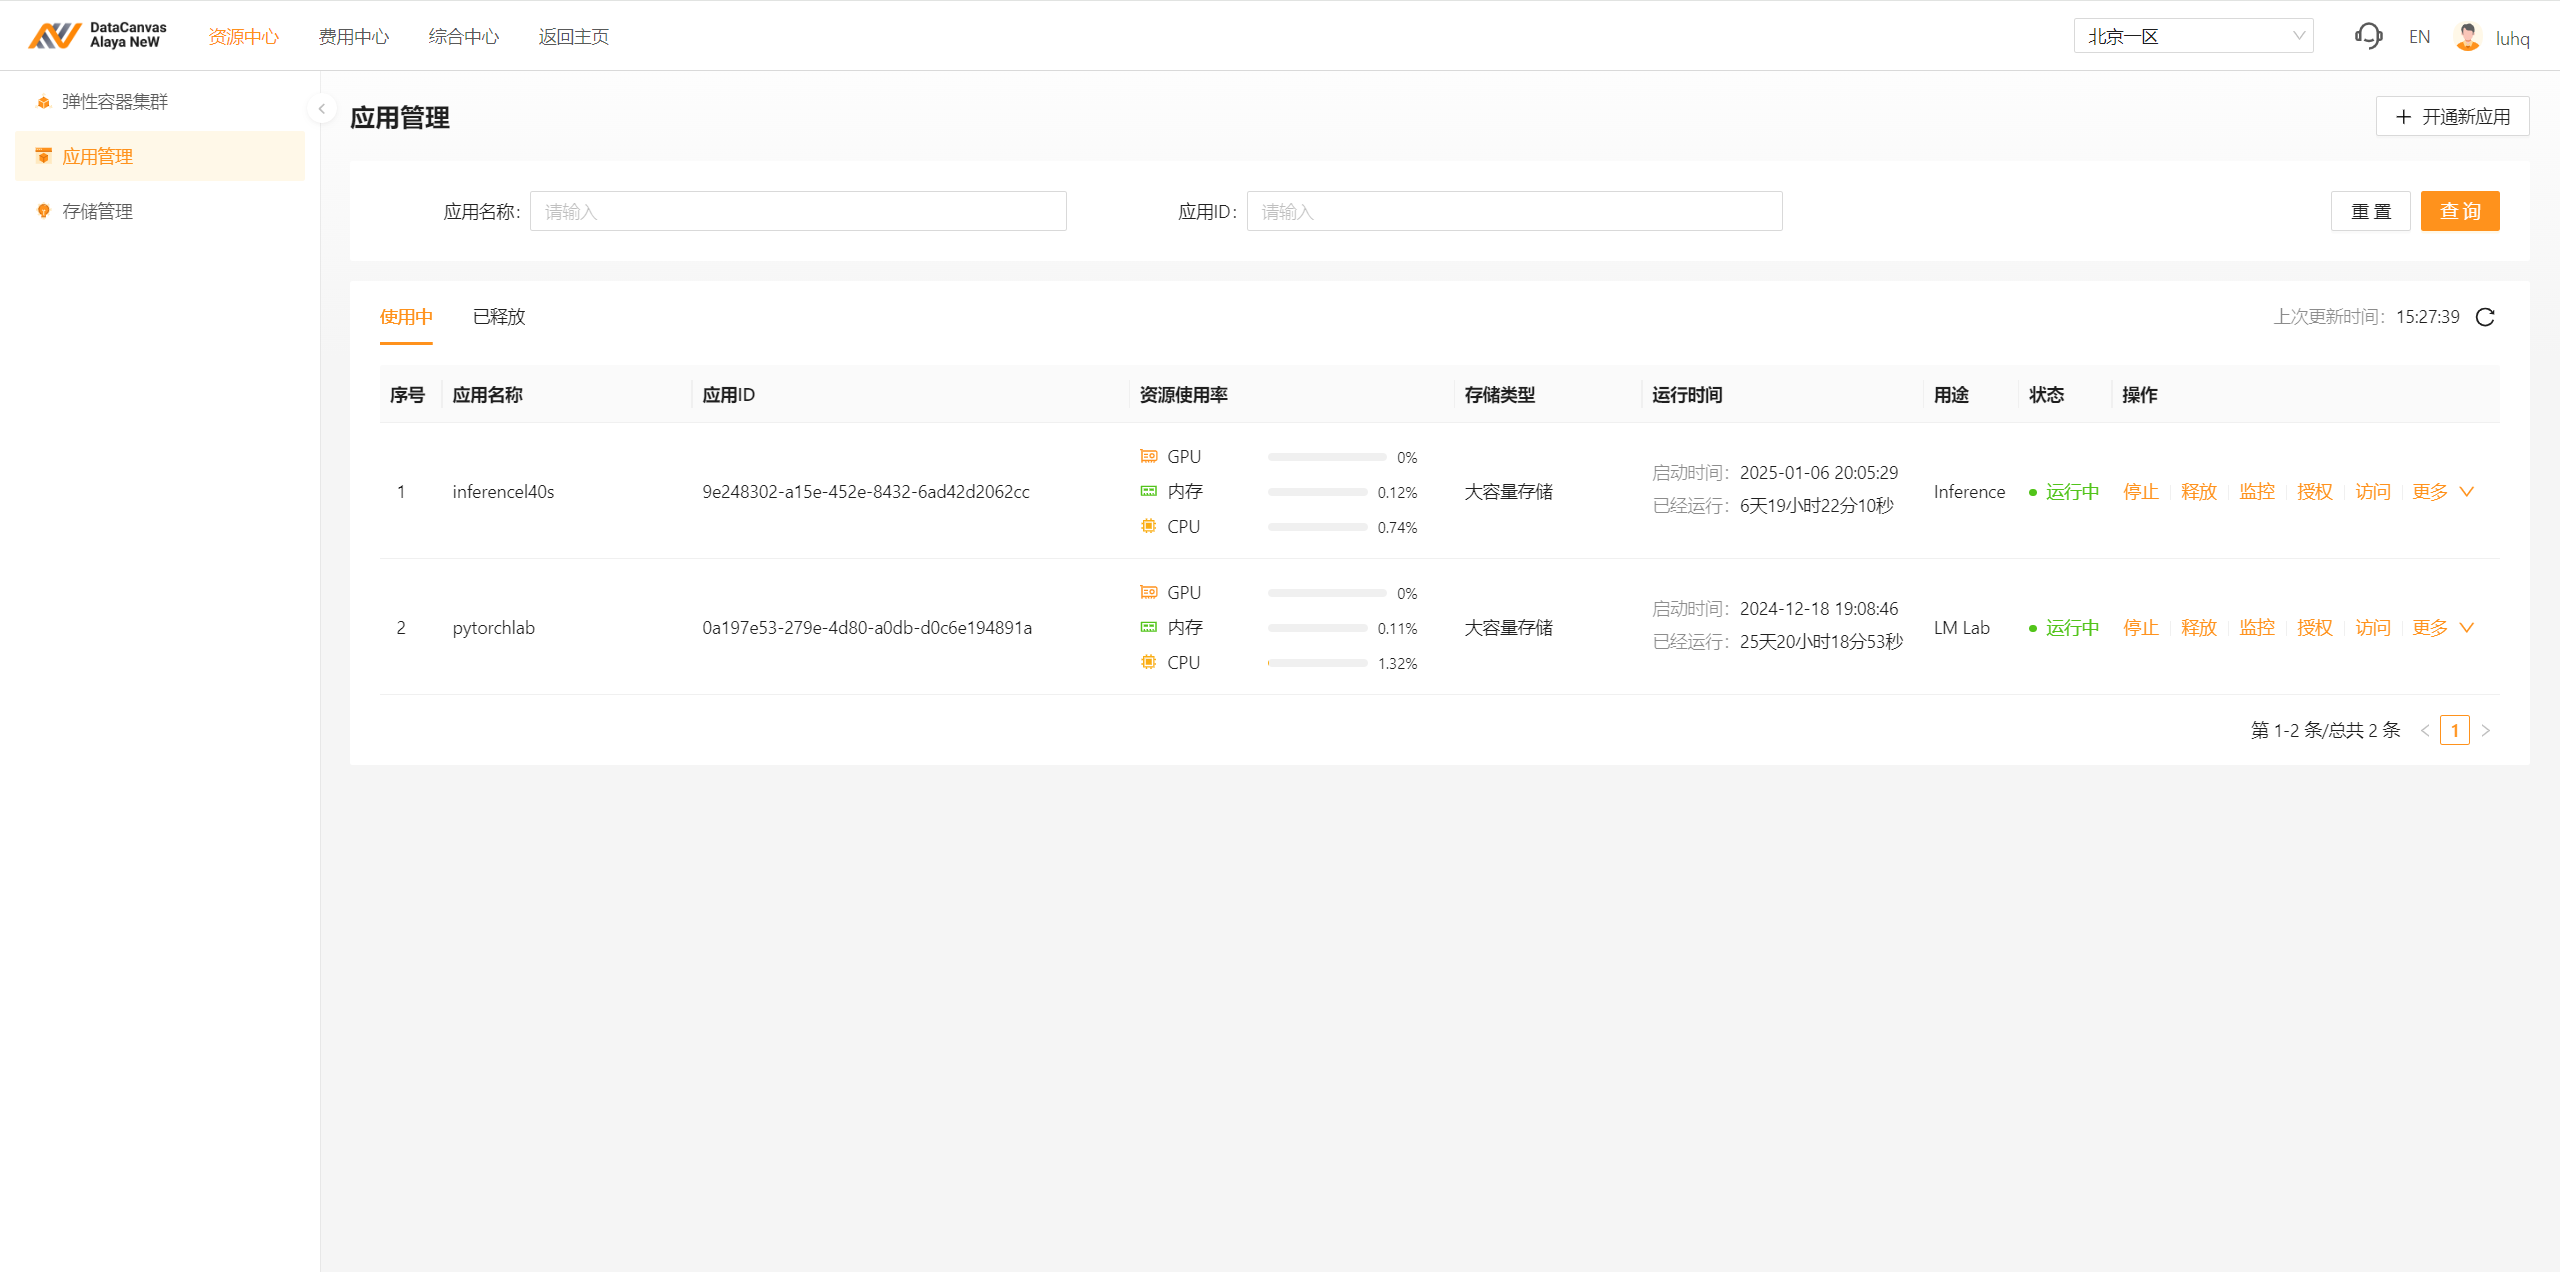Image resolution: width=2560 pixels, height=1272 pixels.
Task: Switch to the 已释放 tab
Action: (x=498, y=317)
